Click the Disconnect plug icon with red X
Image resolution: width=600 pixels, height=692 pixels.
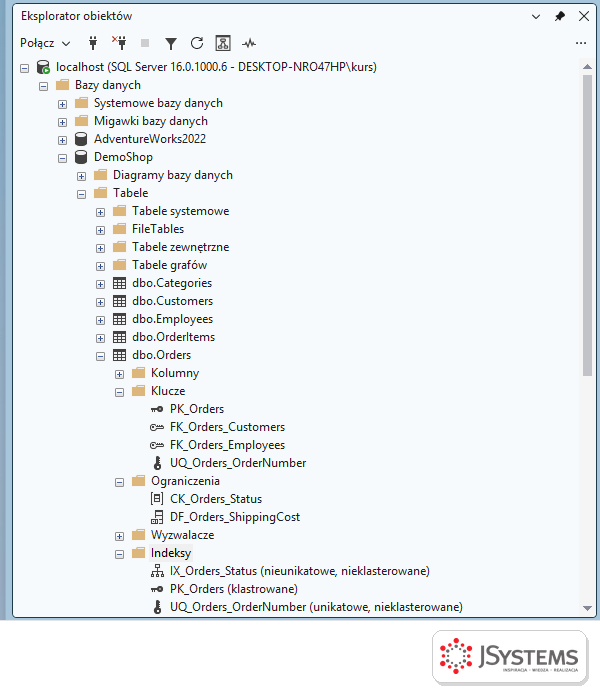pyautogui.click(x=119, y=43)
